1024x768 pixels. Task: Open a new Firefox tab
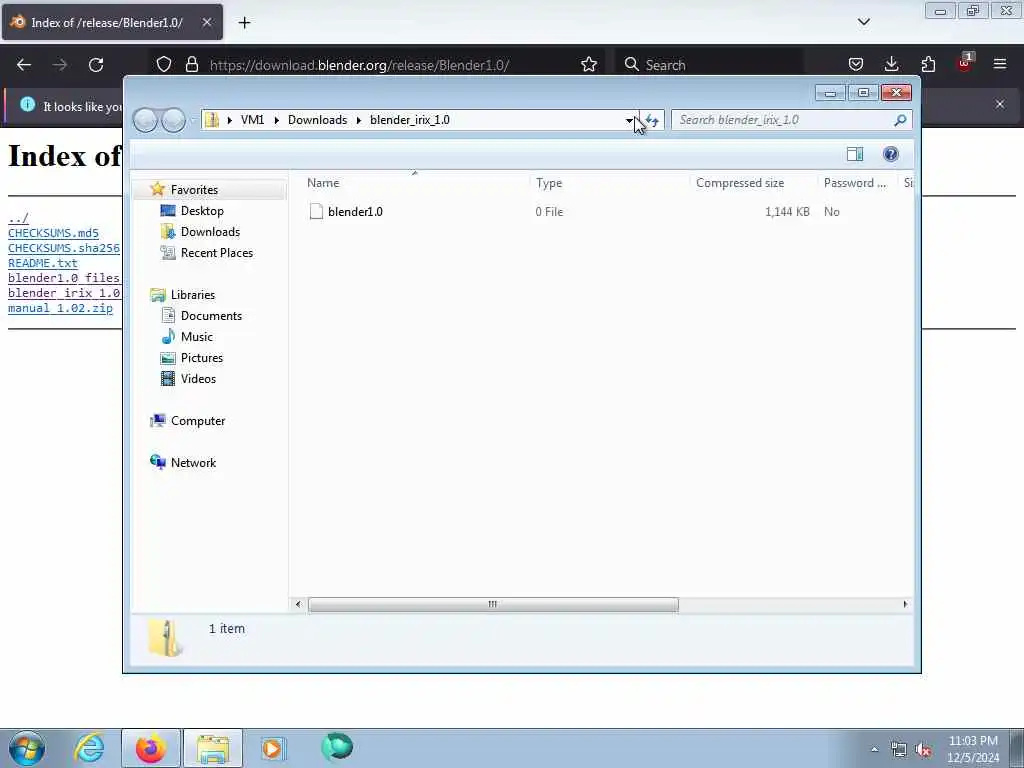point(244,23)
